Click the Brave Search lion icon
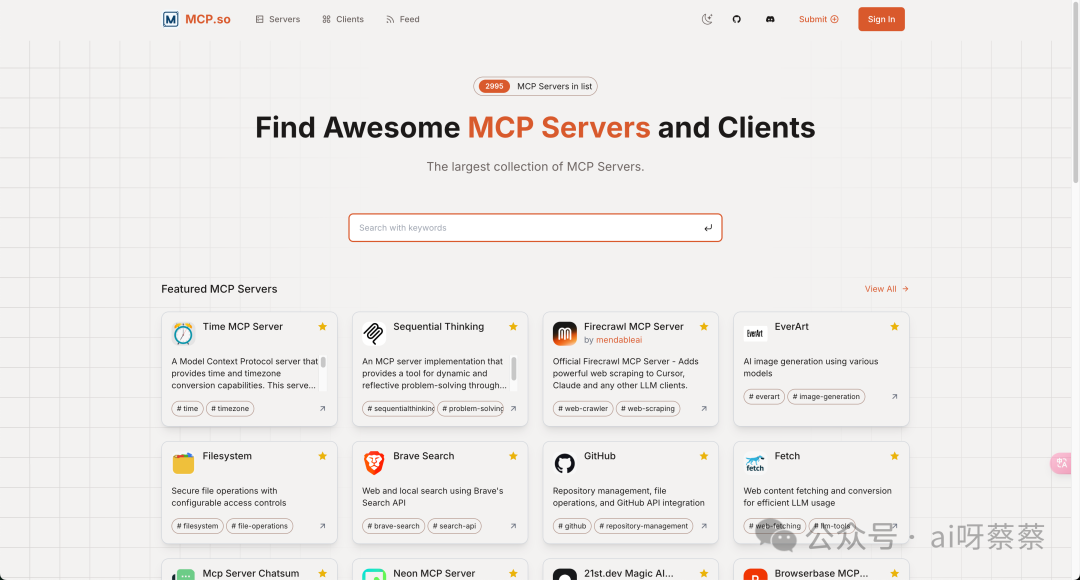This screenshot has height=580, width=1080. (x=373, y=463)
